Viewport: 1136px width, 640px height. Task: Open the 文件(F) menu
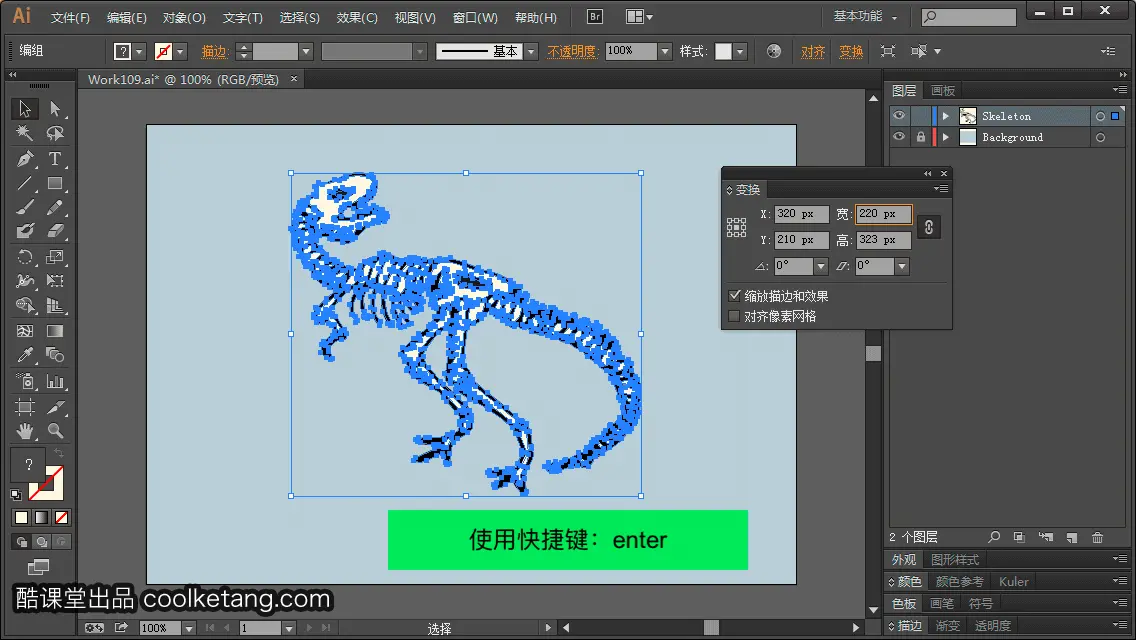point(70,17)
